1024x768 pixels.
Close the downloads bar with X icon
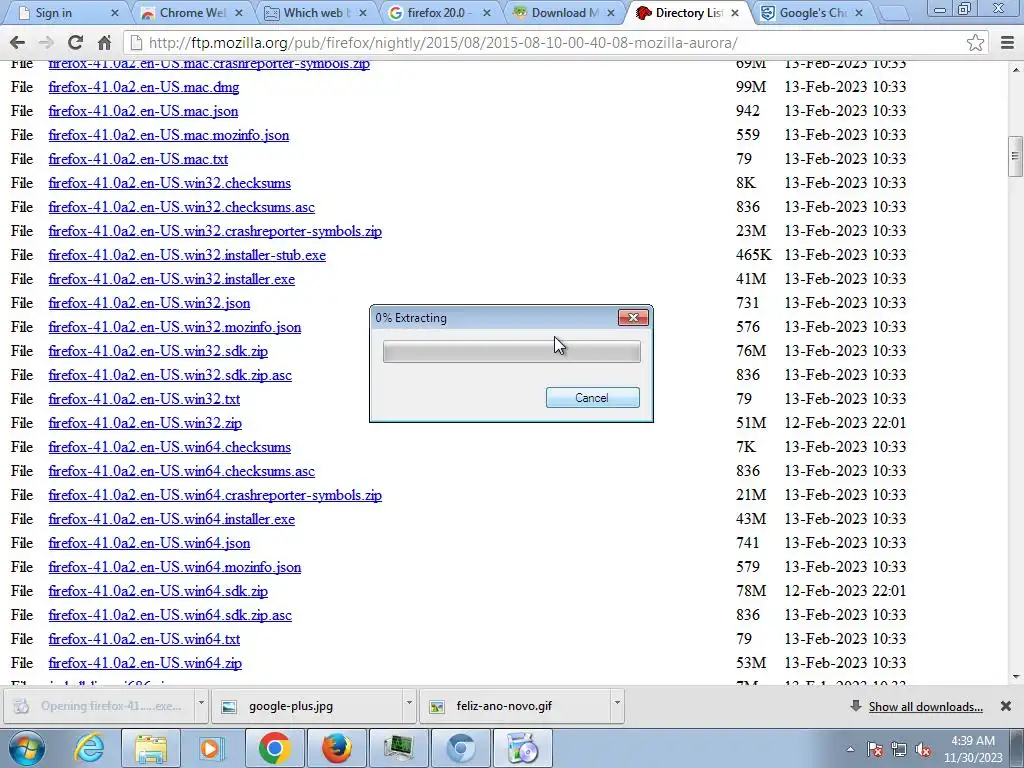[x=1006, y=706]
